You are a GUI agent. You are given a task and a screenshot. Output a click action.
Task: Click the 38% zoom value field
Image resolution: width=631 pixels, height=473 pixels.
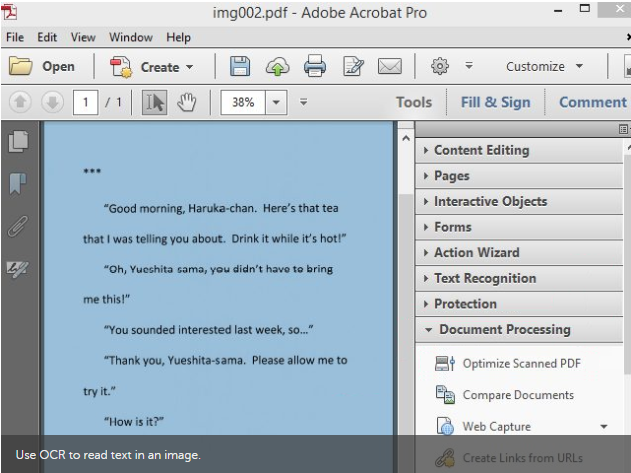coord(243,102)
